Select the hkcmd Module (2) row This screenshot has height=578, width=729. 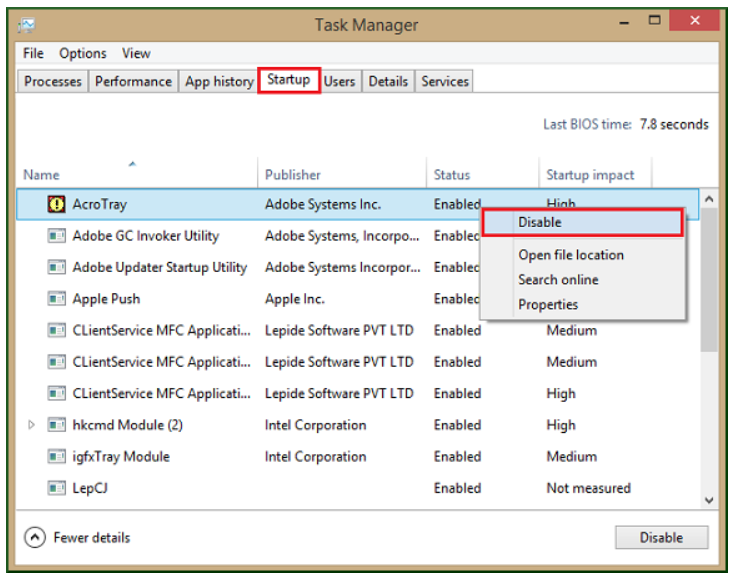point(357,425)
